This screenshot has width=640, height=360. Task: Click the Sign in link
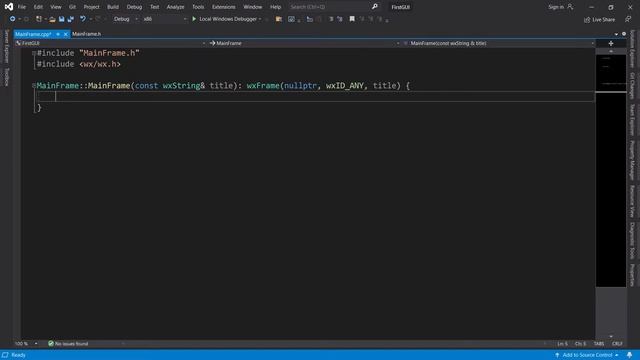click(x=556, y=7)
